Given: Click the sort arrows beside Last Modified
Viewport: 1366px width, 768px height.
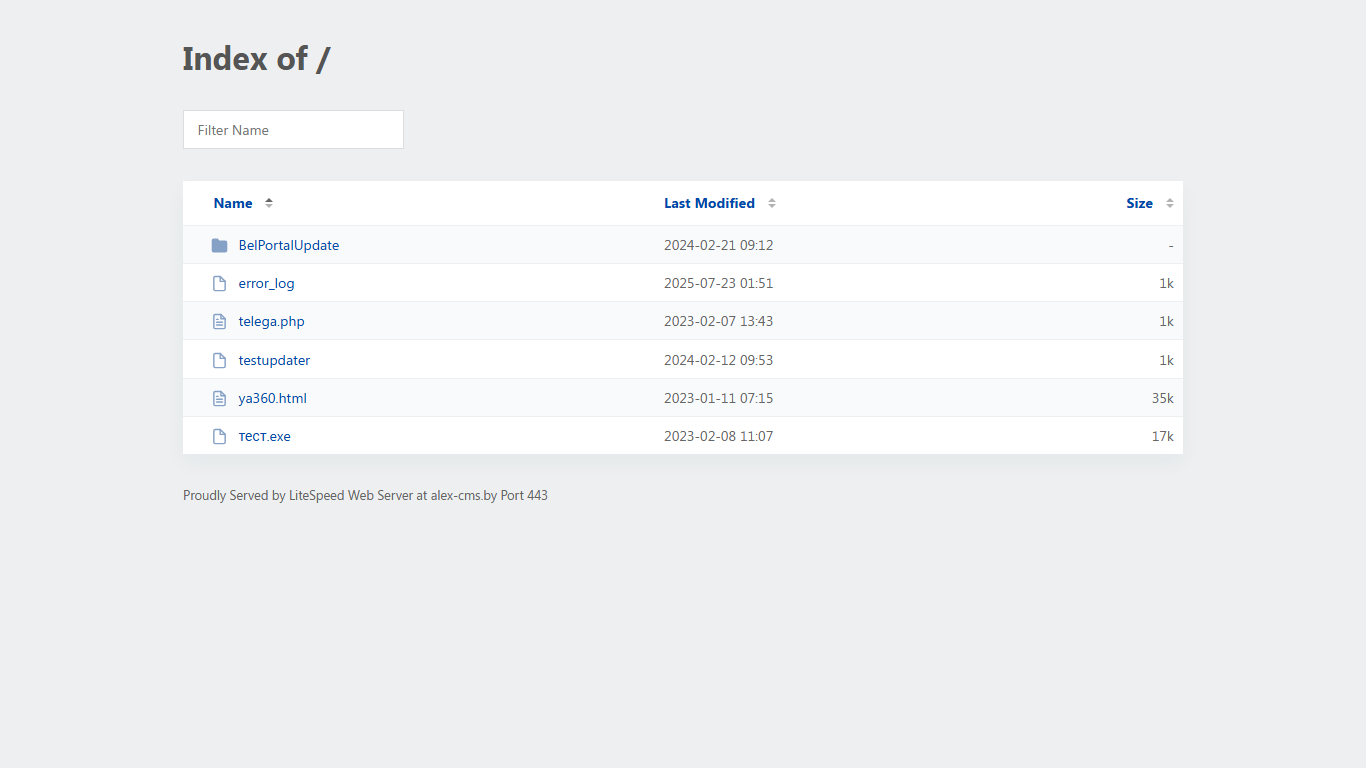Looking at the screenshot, I should 772,203.
